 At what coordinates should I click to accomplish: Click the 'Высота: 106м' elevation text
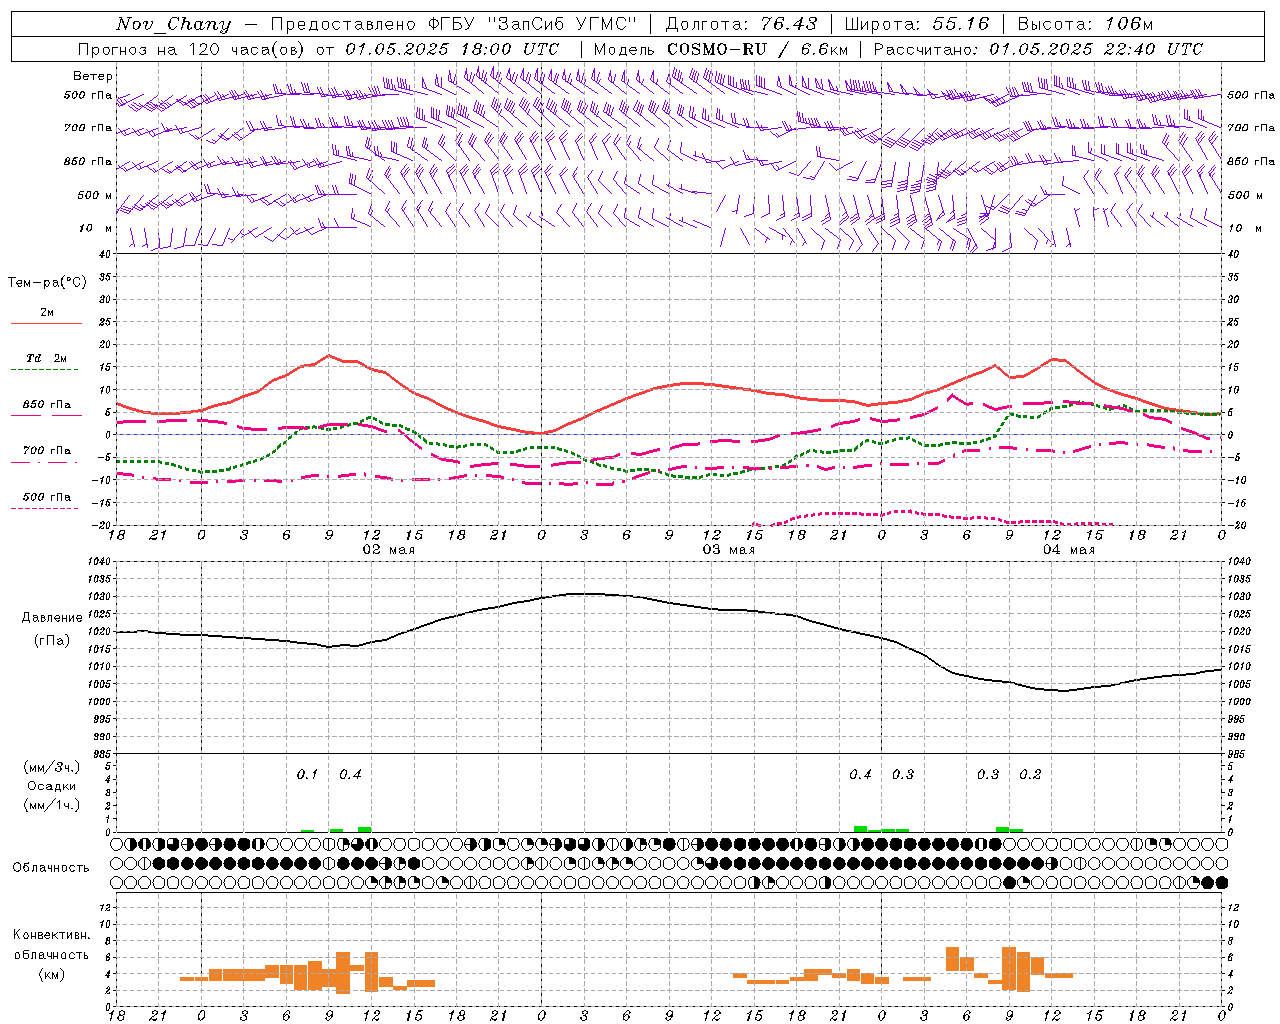[1085, 24]
